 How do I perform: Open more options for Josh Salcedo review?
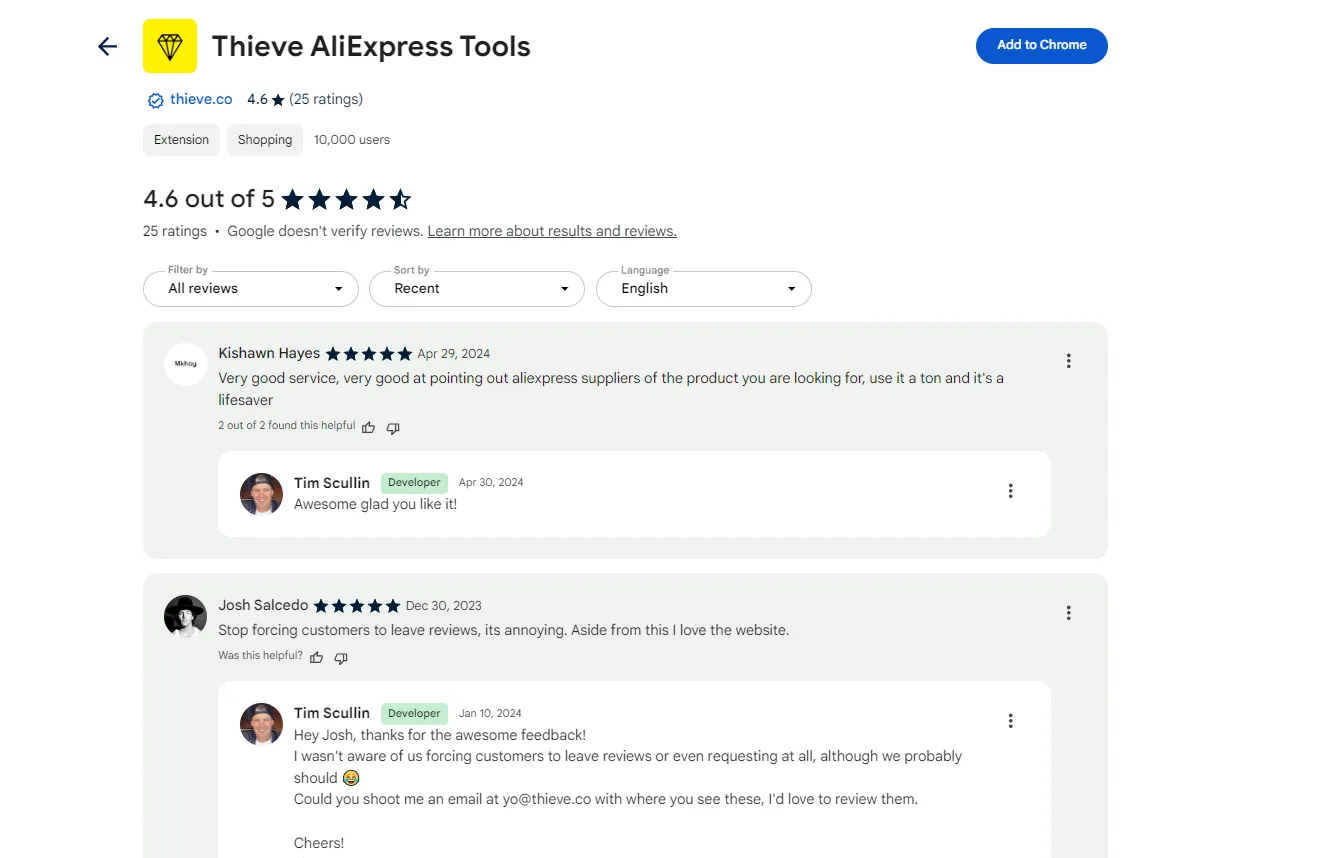(x=1068, y=613)
